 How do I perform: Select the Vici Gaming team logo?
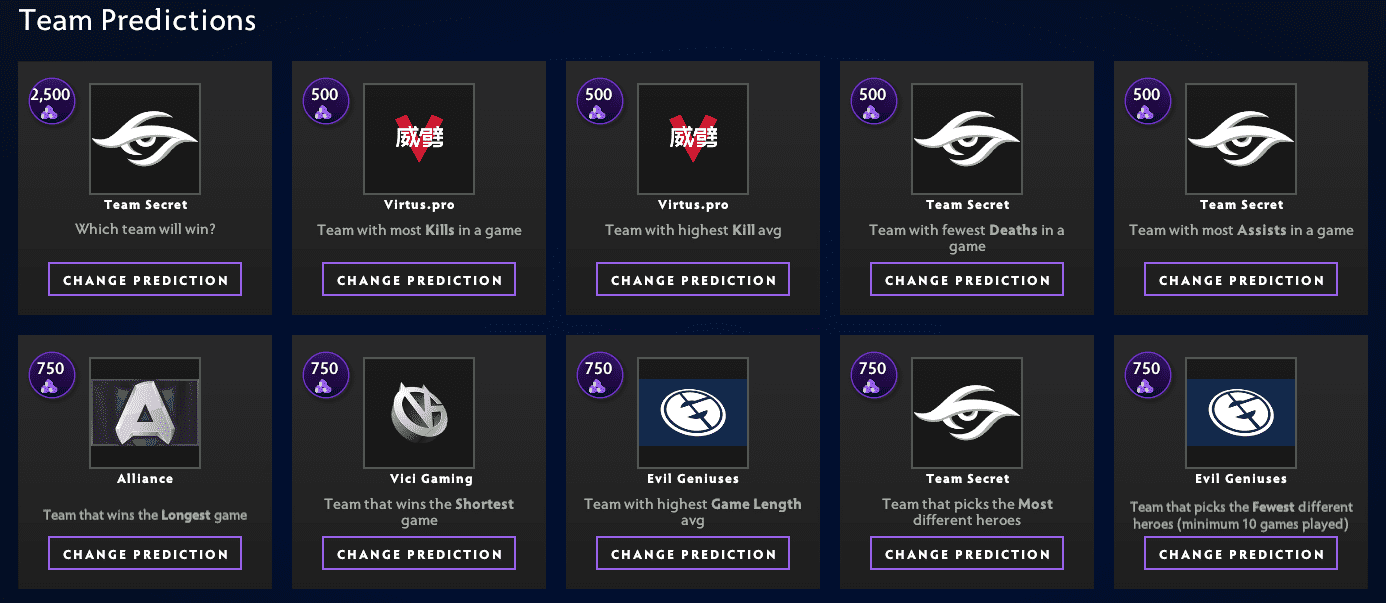[x=419, y=413]
